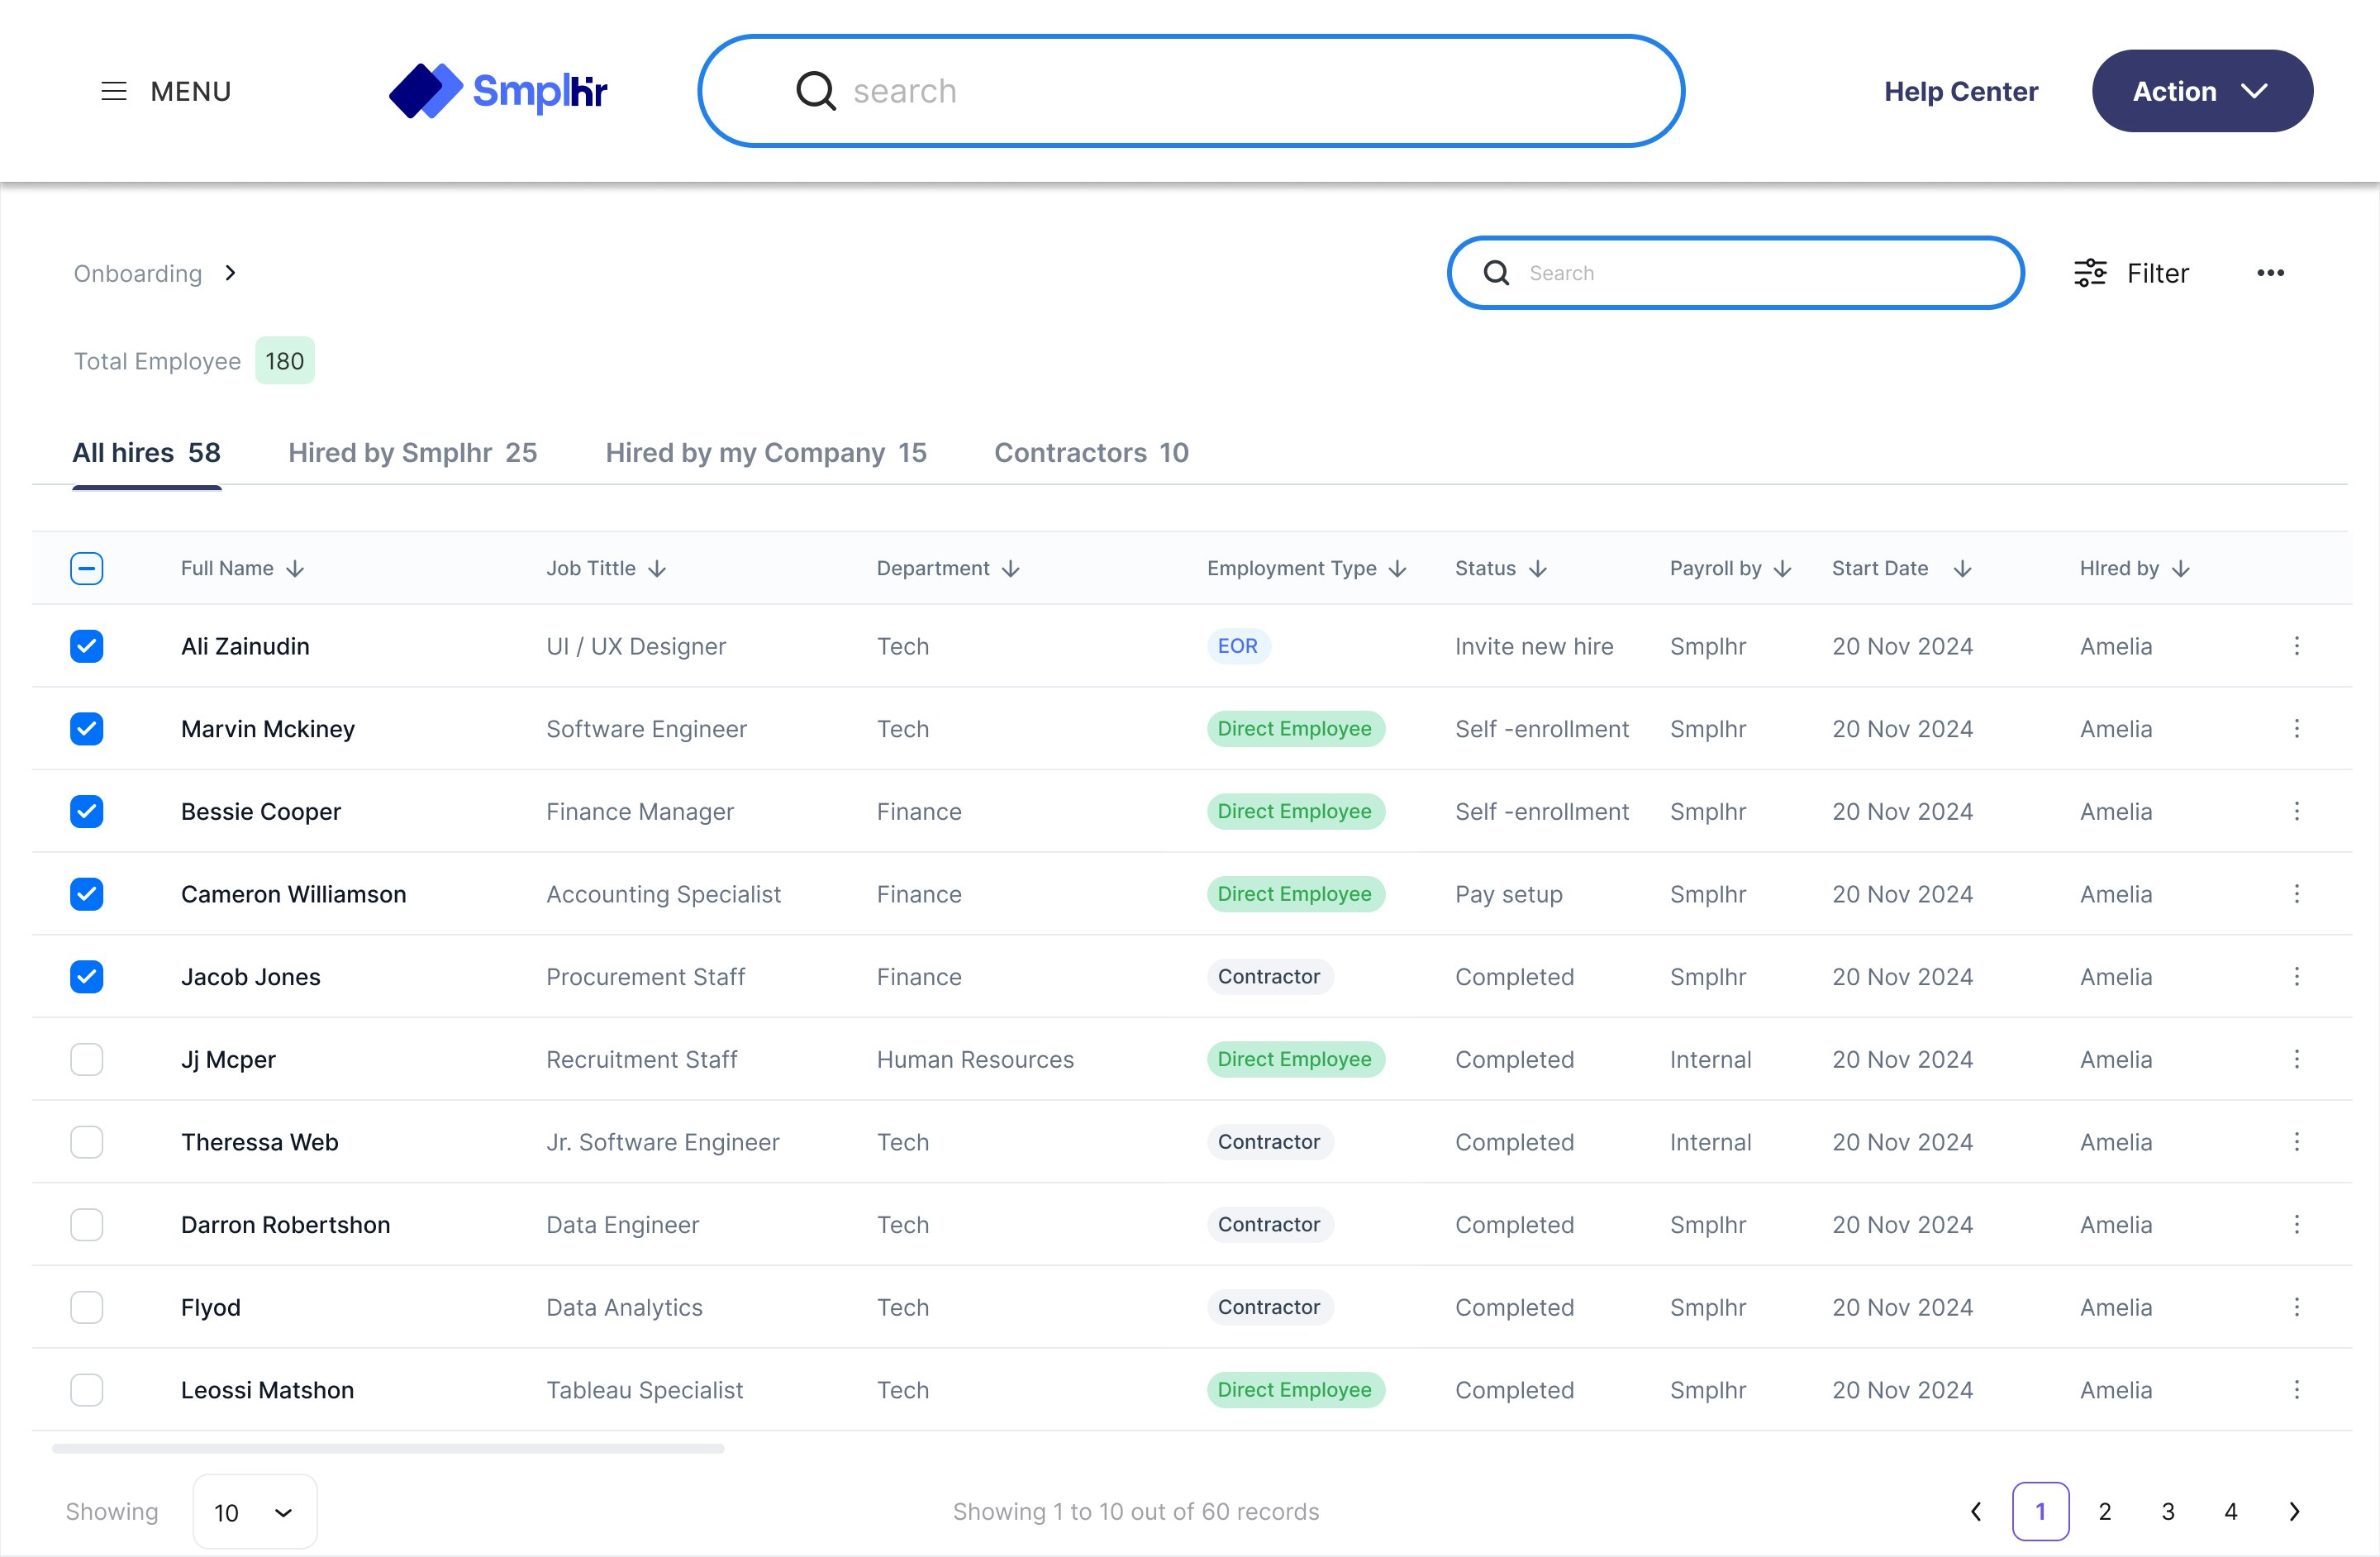The width and height of the screenshot is (2380, 1557).
Task: Open the rows-per-page 10 dropdown
Action: coord(254,1512)
